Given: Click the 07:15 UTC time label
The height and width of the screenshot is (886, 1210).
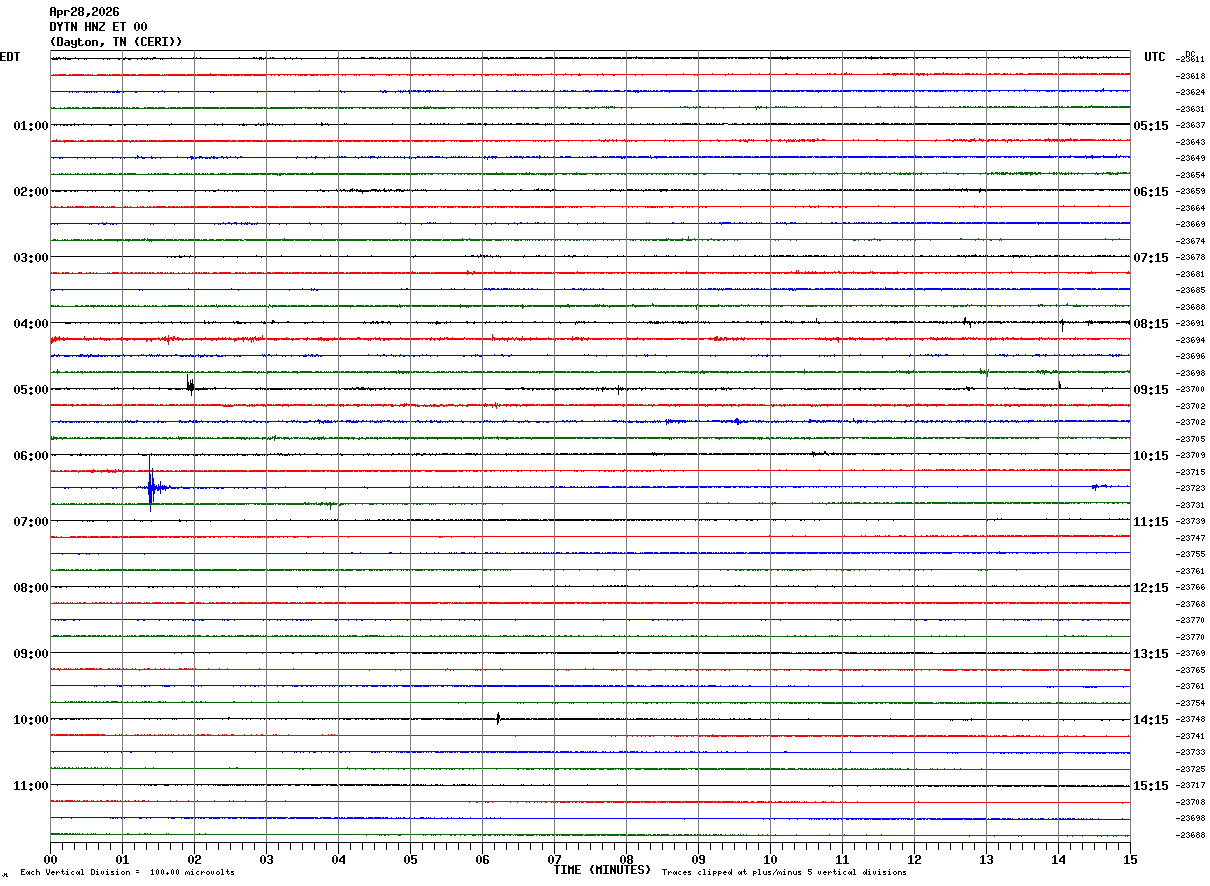Looking at the screenshot, I should point(1151,258).
